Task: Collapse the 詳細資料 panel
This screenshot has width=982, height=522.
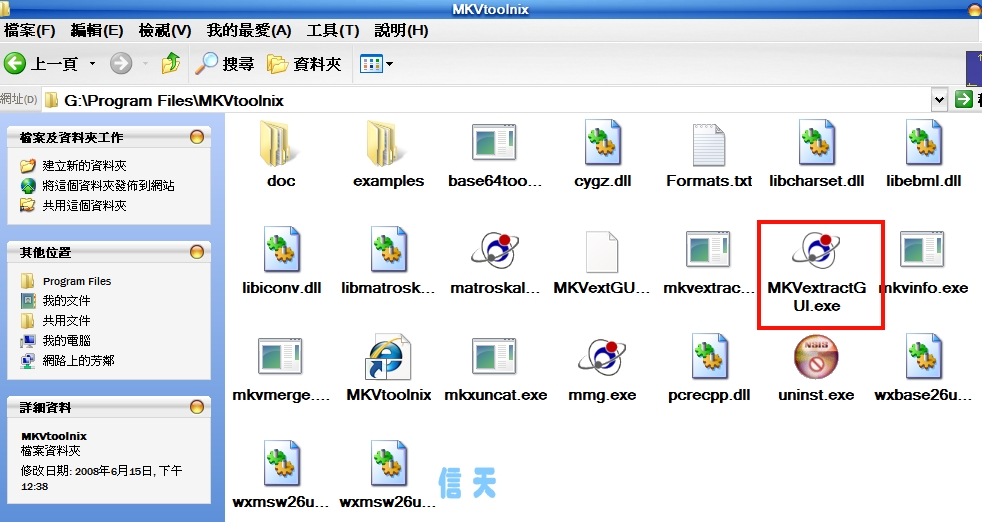Action: [197, 407]
